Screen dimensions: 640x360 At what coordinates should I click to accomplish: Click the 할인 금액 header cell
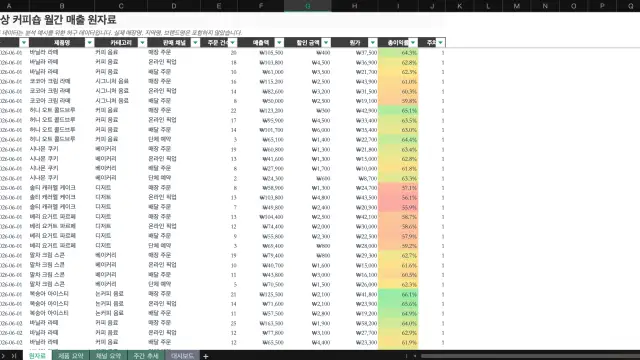[x=308, y=42]
